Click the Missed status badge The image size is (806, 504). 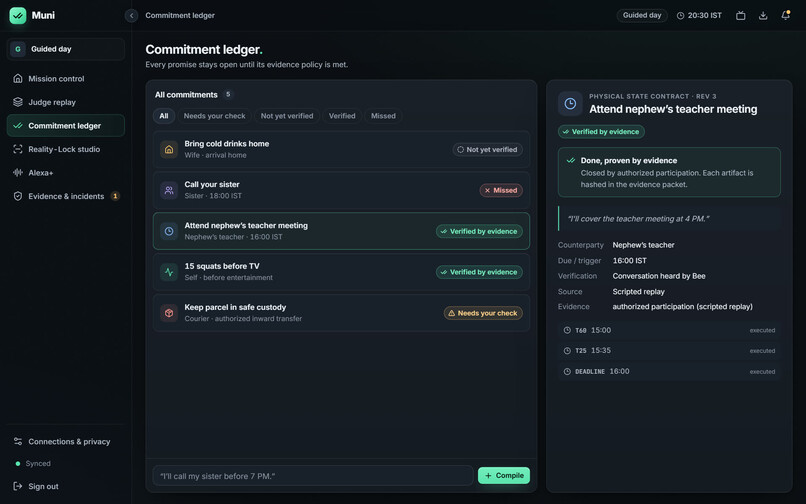(x=501, y=190)
